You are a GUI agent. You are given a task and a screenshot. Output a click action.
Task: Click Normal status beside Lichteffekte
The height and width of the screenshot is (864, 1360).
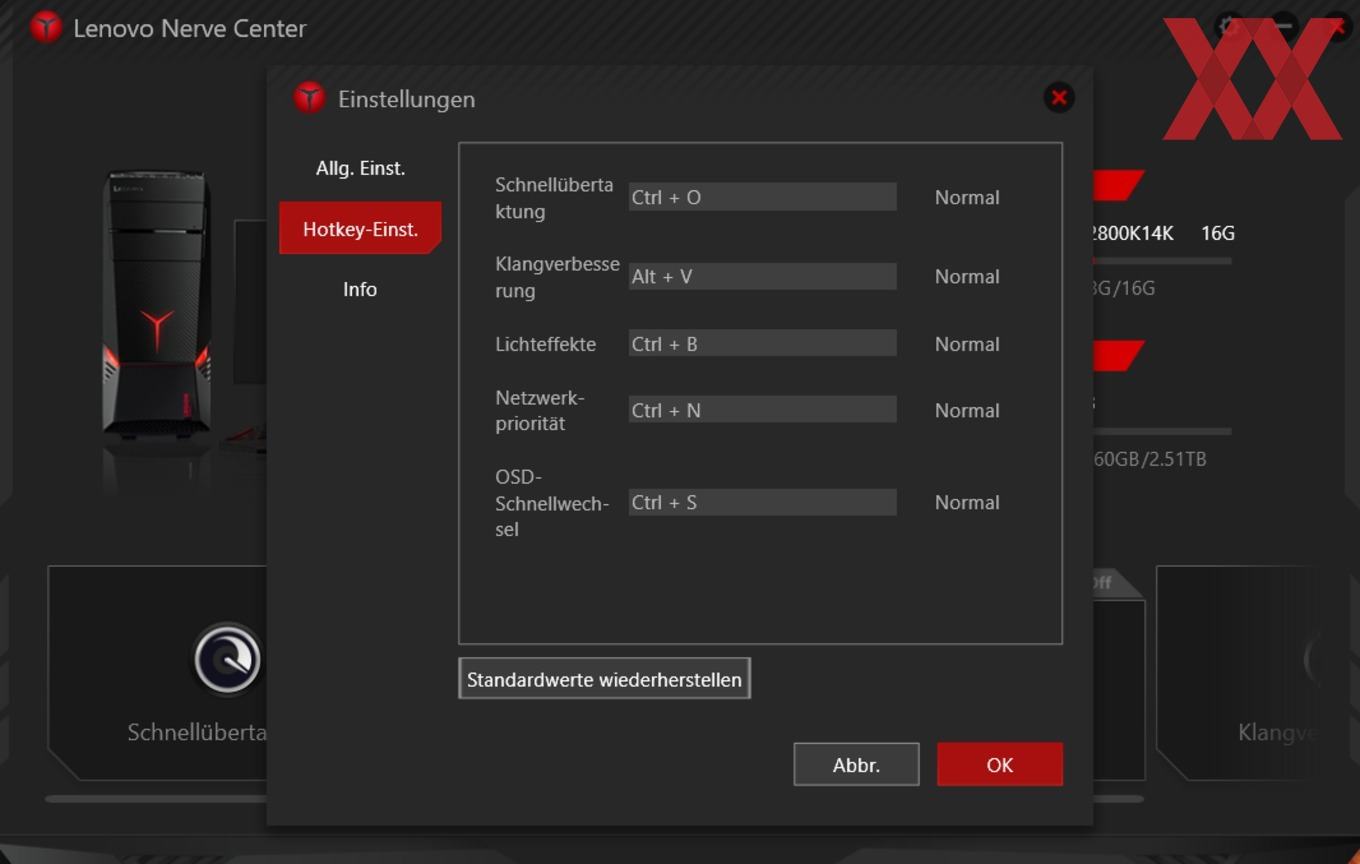point(967,343)
